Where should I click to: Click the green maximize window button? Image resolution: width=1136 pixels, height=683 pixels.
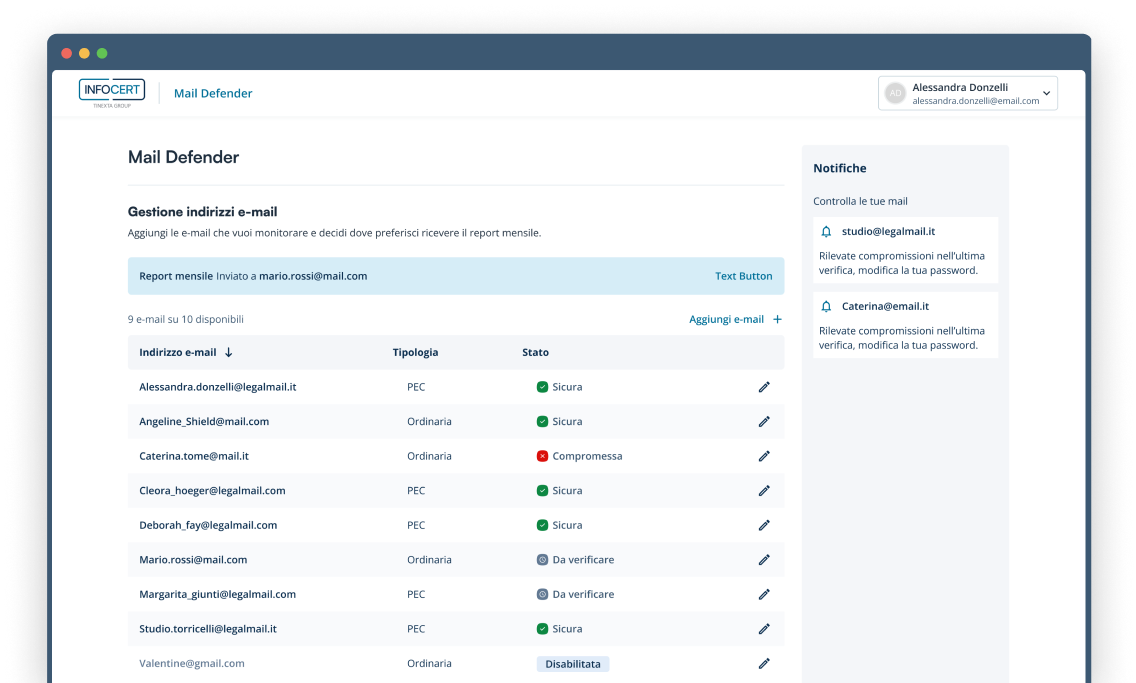[102, 53]
